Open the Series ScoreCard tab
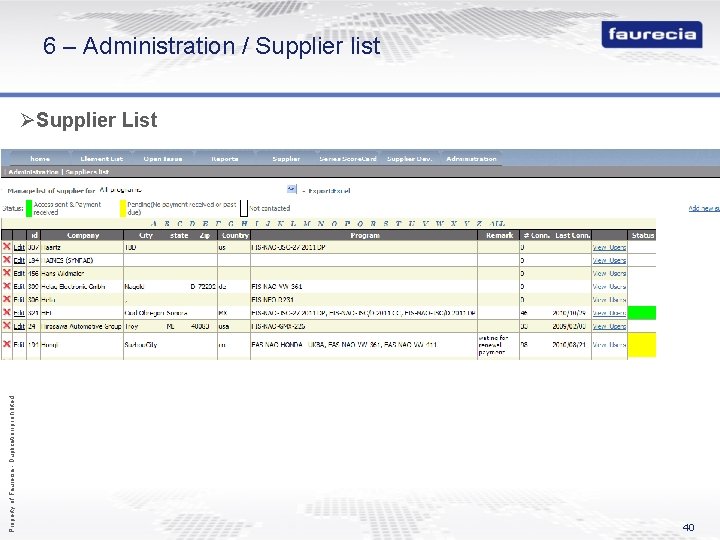 click(348, 158)
